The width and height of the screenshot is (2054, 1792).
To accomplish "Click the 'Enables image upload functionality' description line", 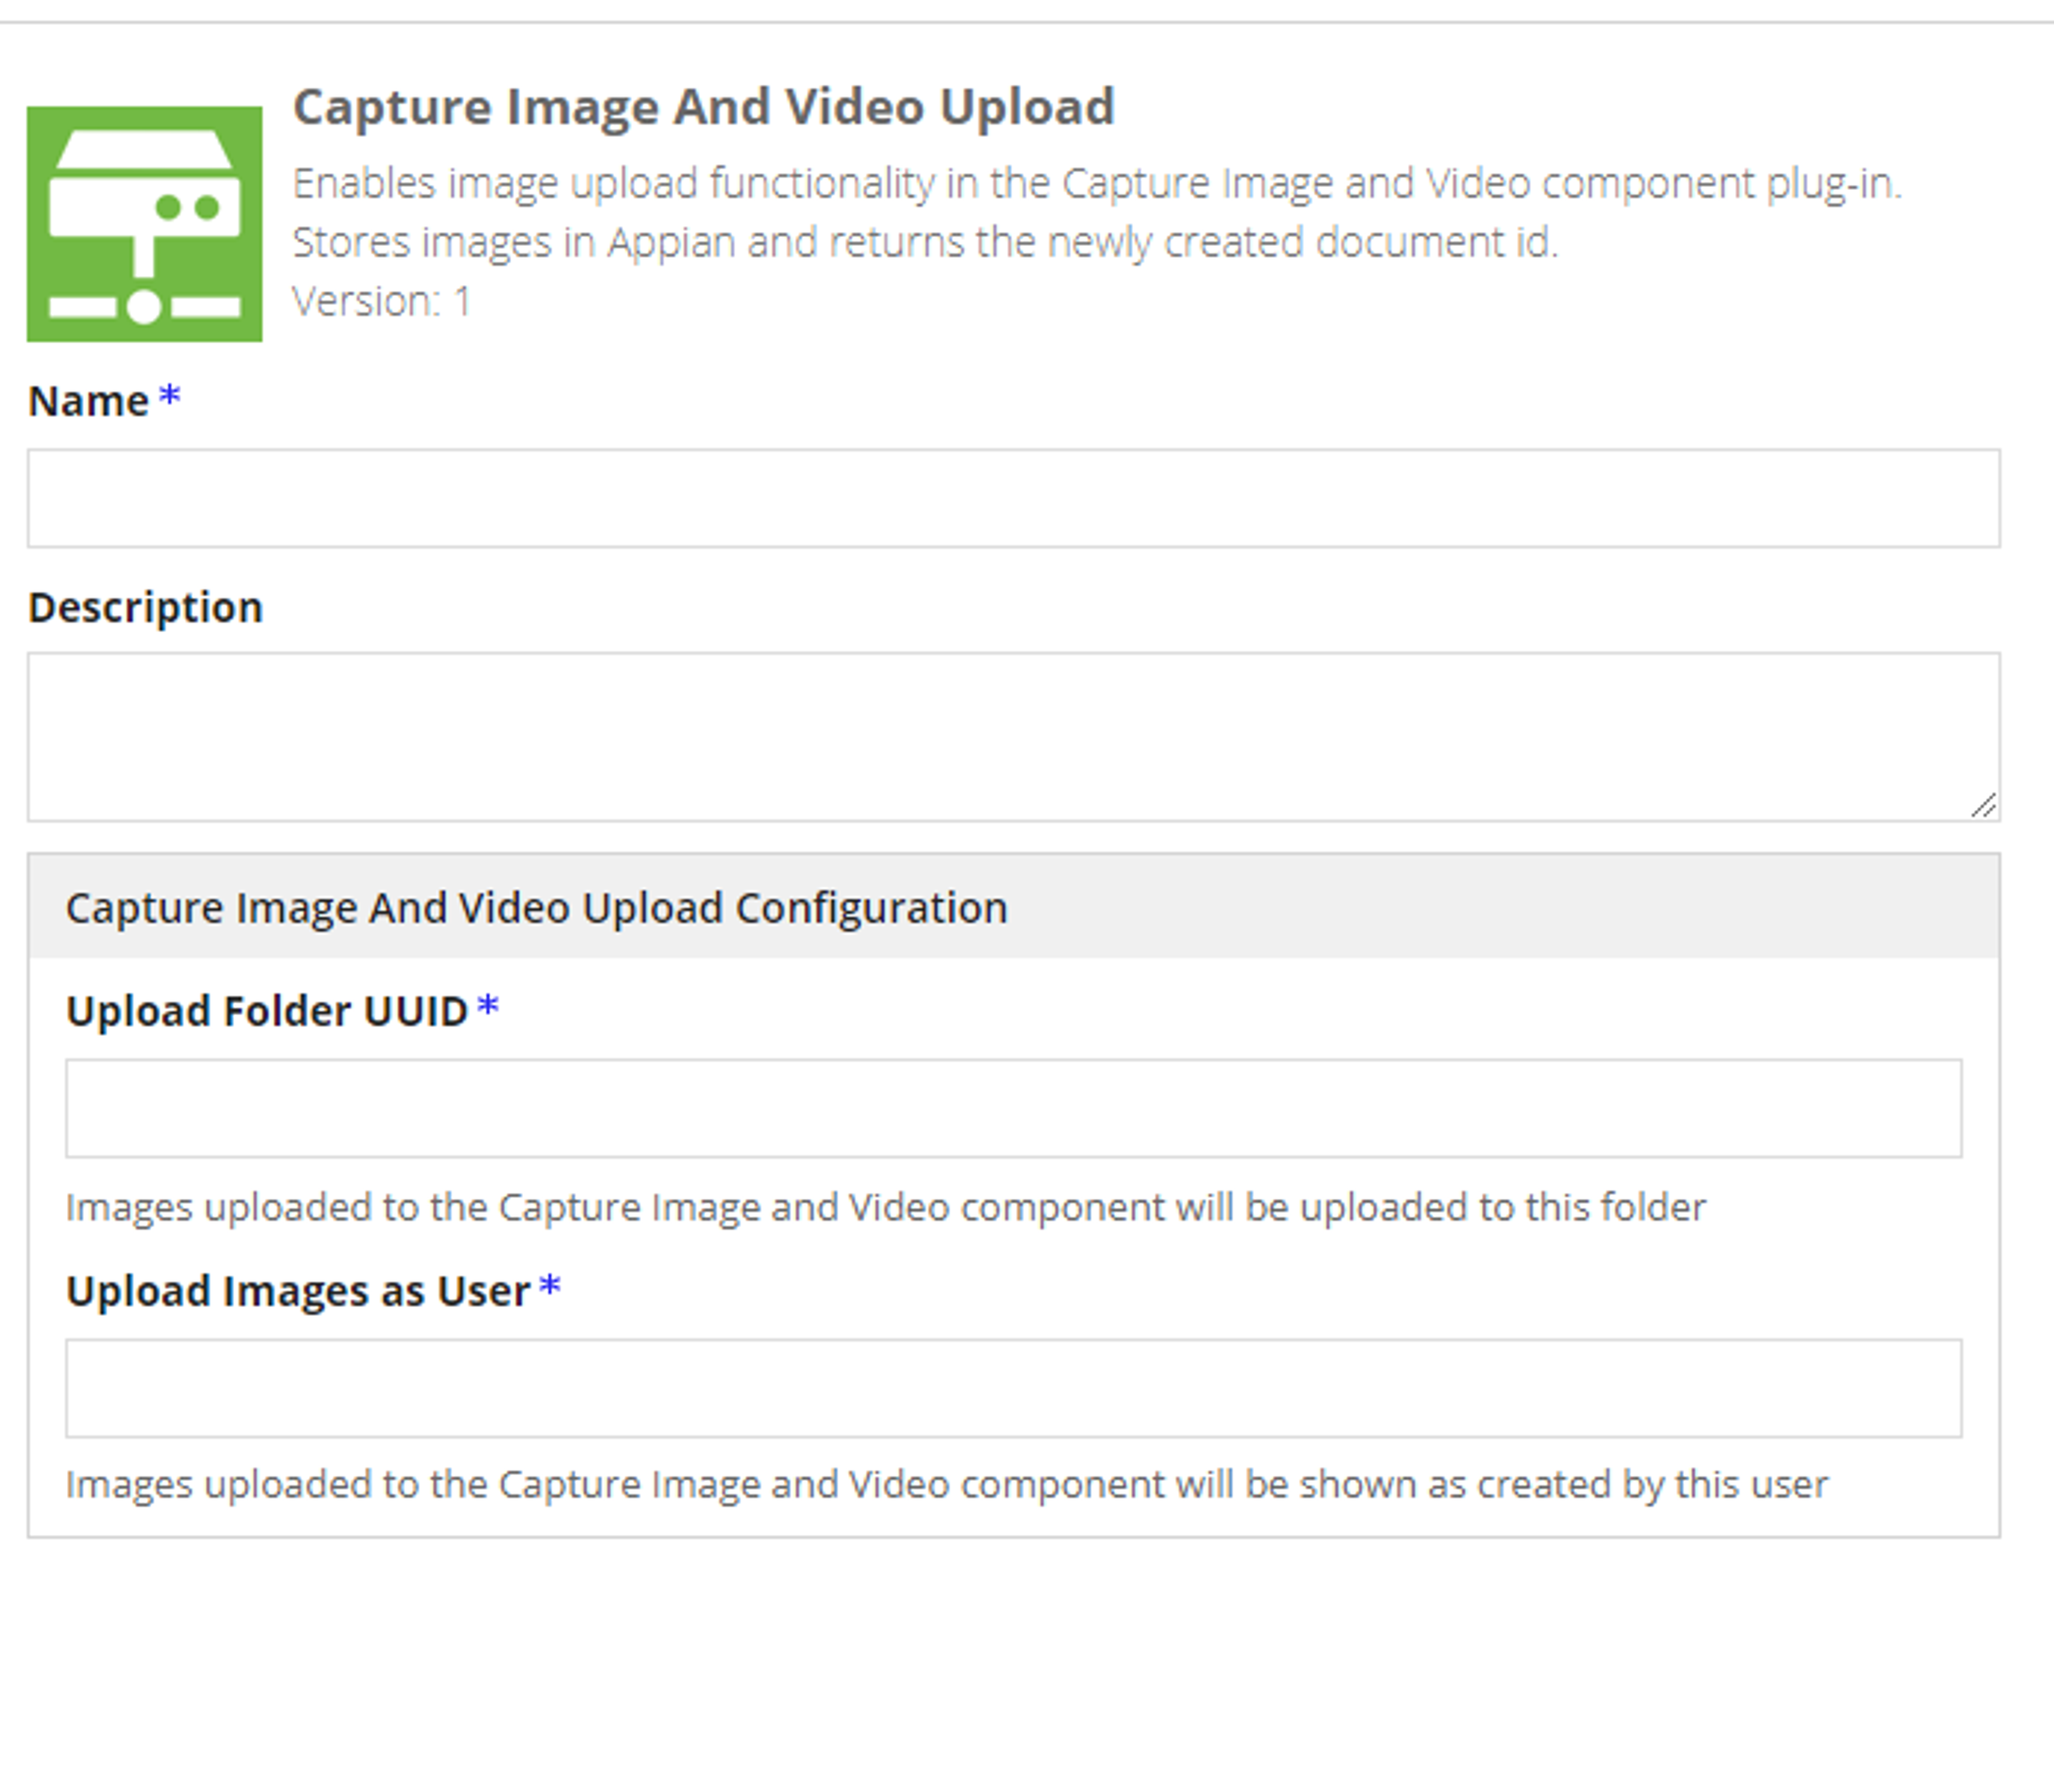I will (x=1097, y=184).
